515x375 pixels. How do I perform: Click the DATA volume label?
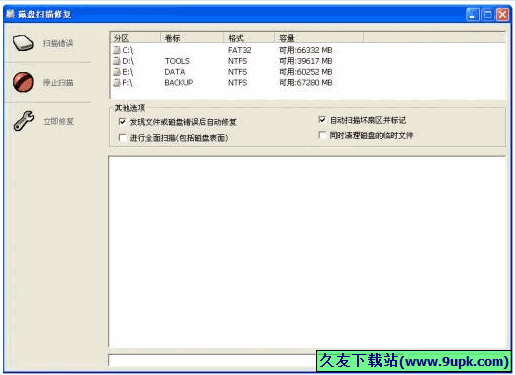click(x=175, y=72)
